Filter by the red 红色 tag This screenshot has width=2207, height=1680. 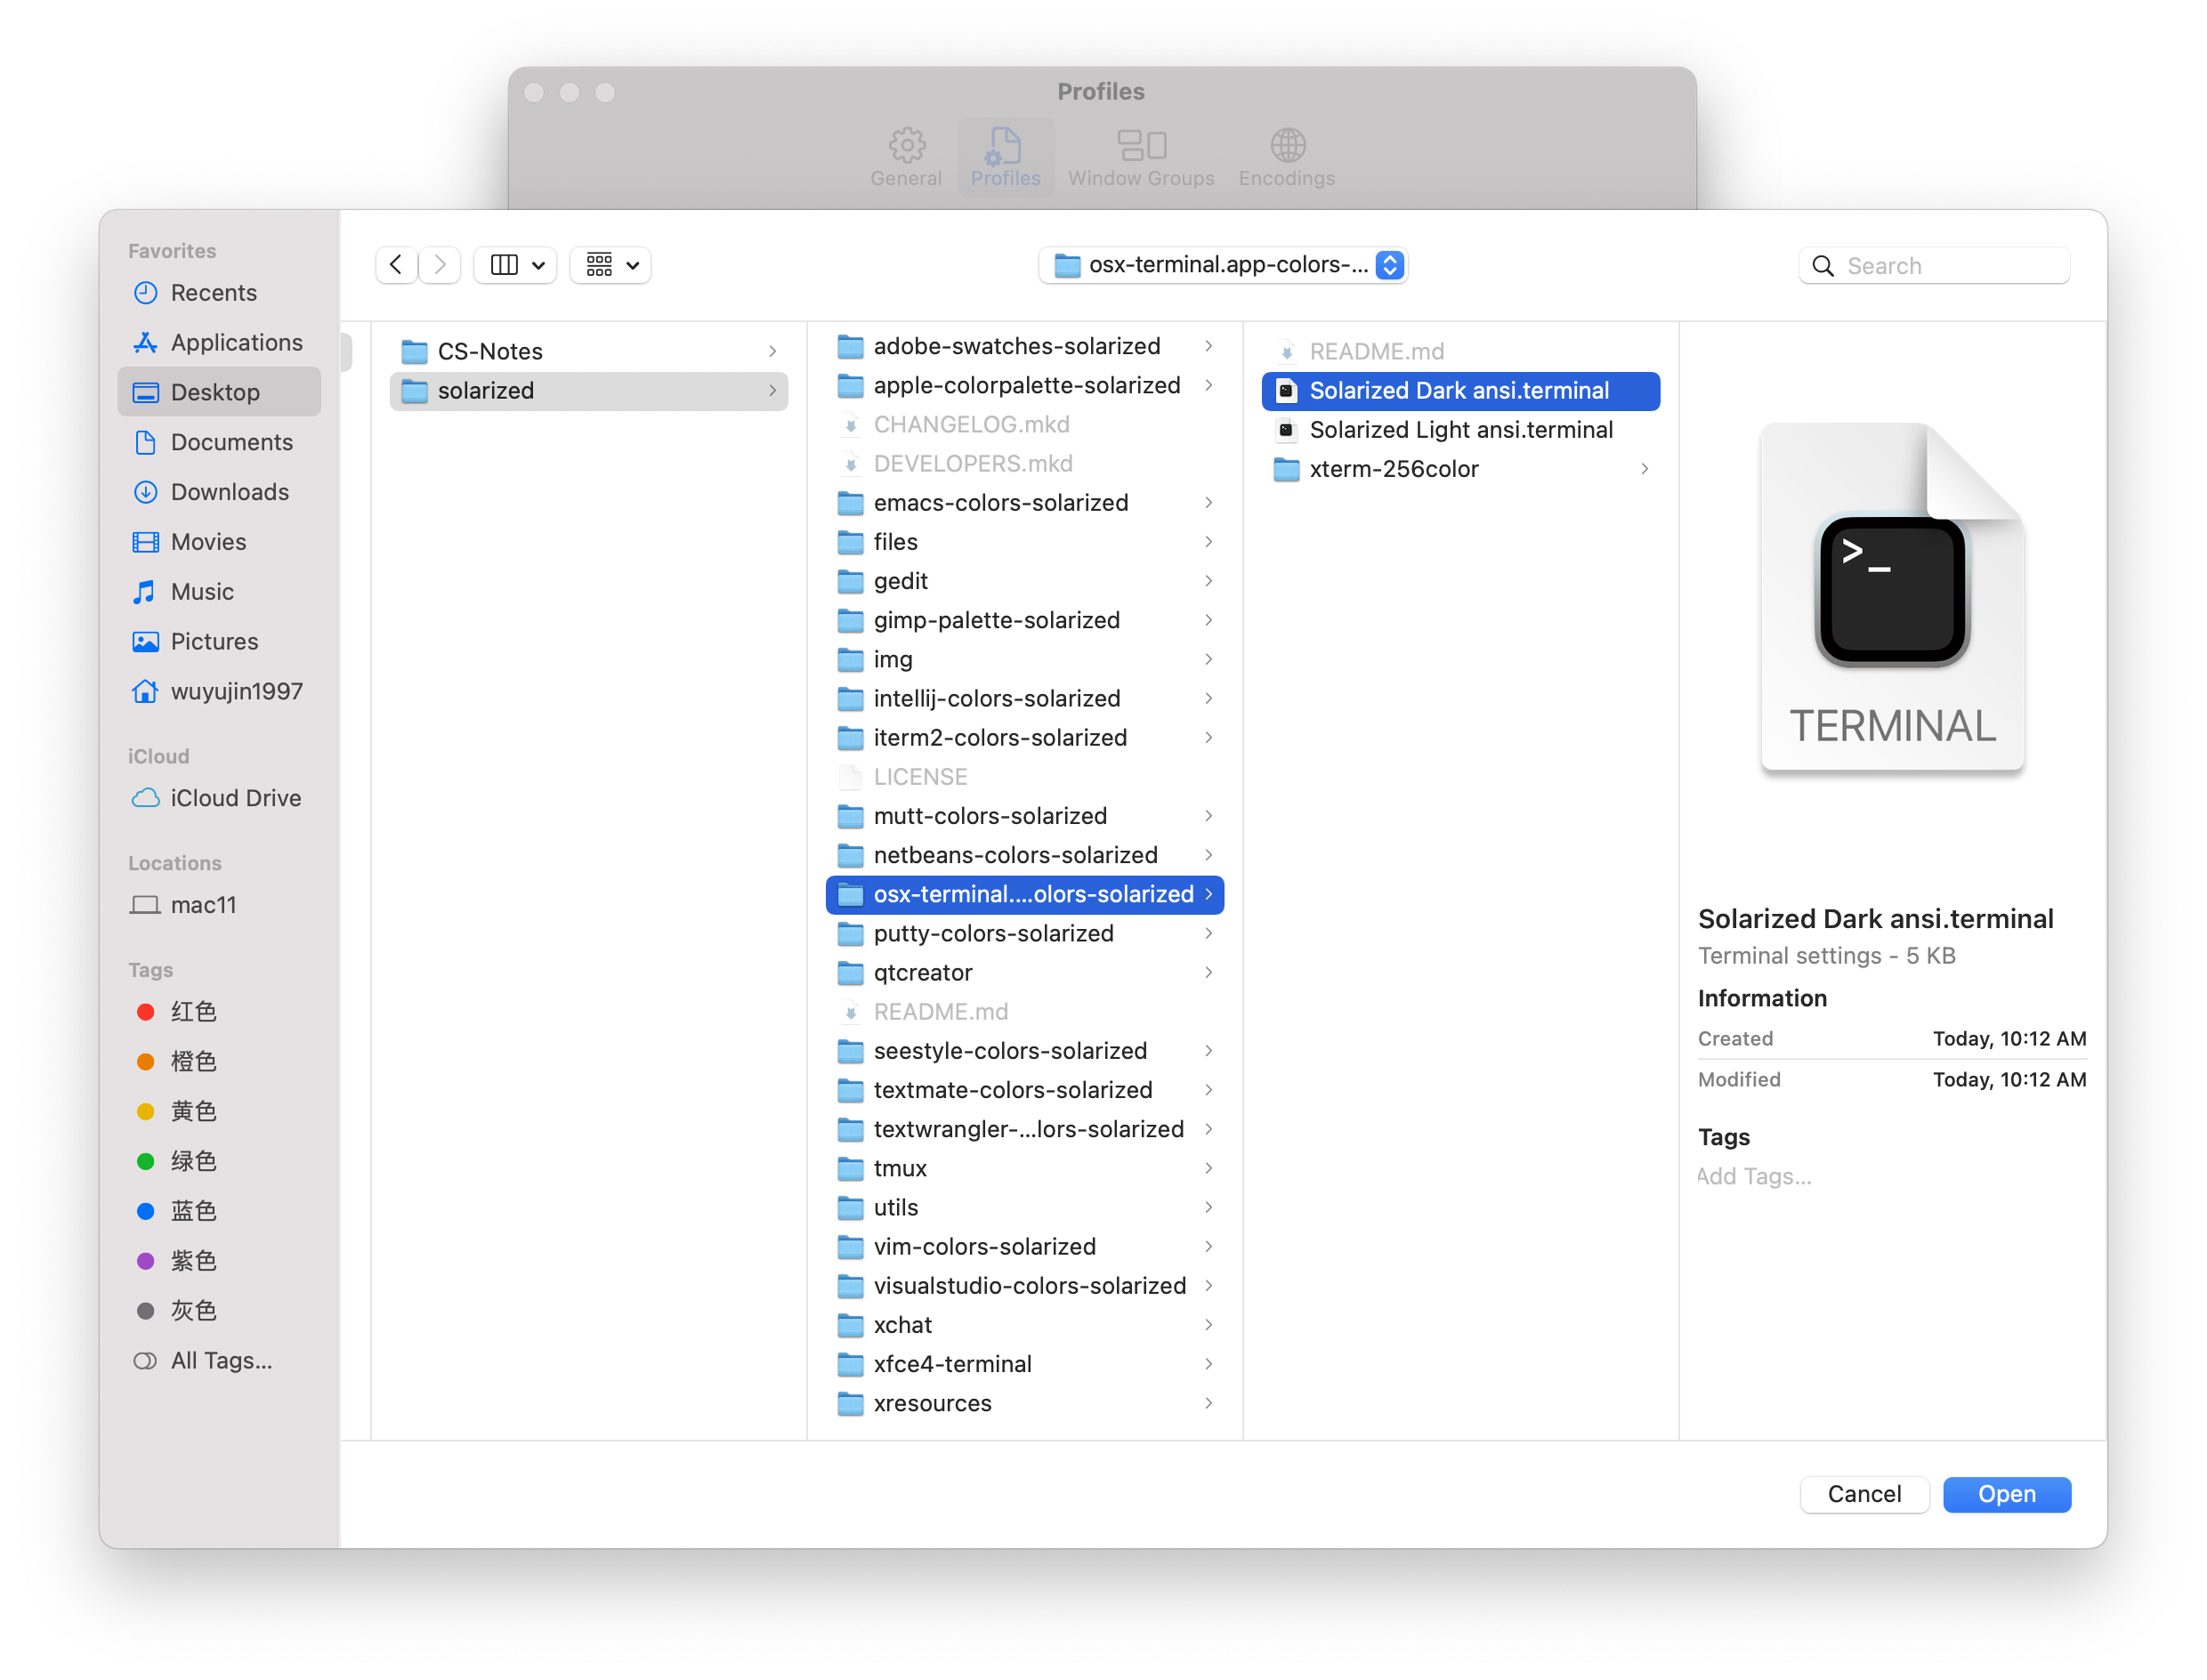click(x=193, y=1012)
